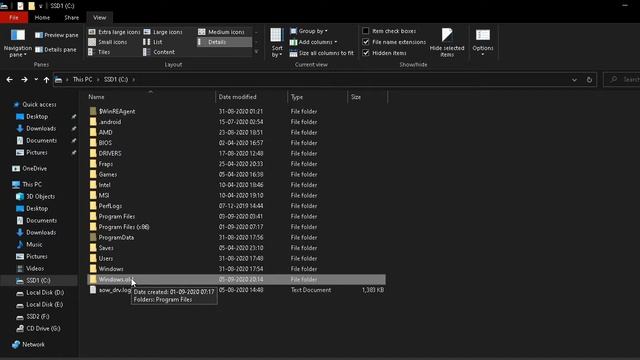Open recent locations dropdown arrow
Image resolution: width=640 pixels, height=360 pixels.
tap(36, 80)
